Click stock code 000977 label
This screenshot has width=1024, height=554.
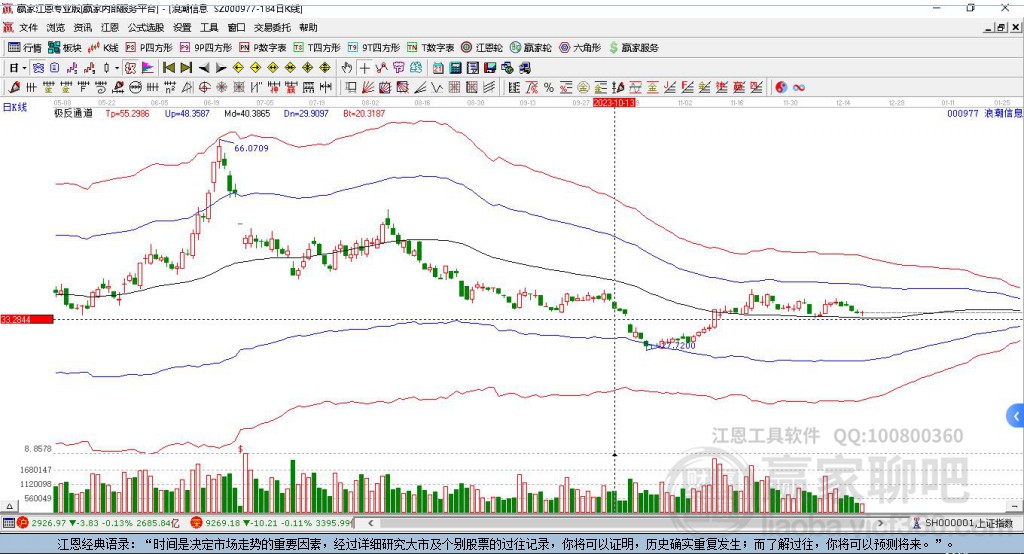963,113
